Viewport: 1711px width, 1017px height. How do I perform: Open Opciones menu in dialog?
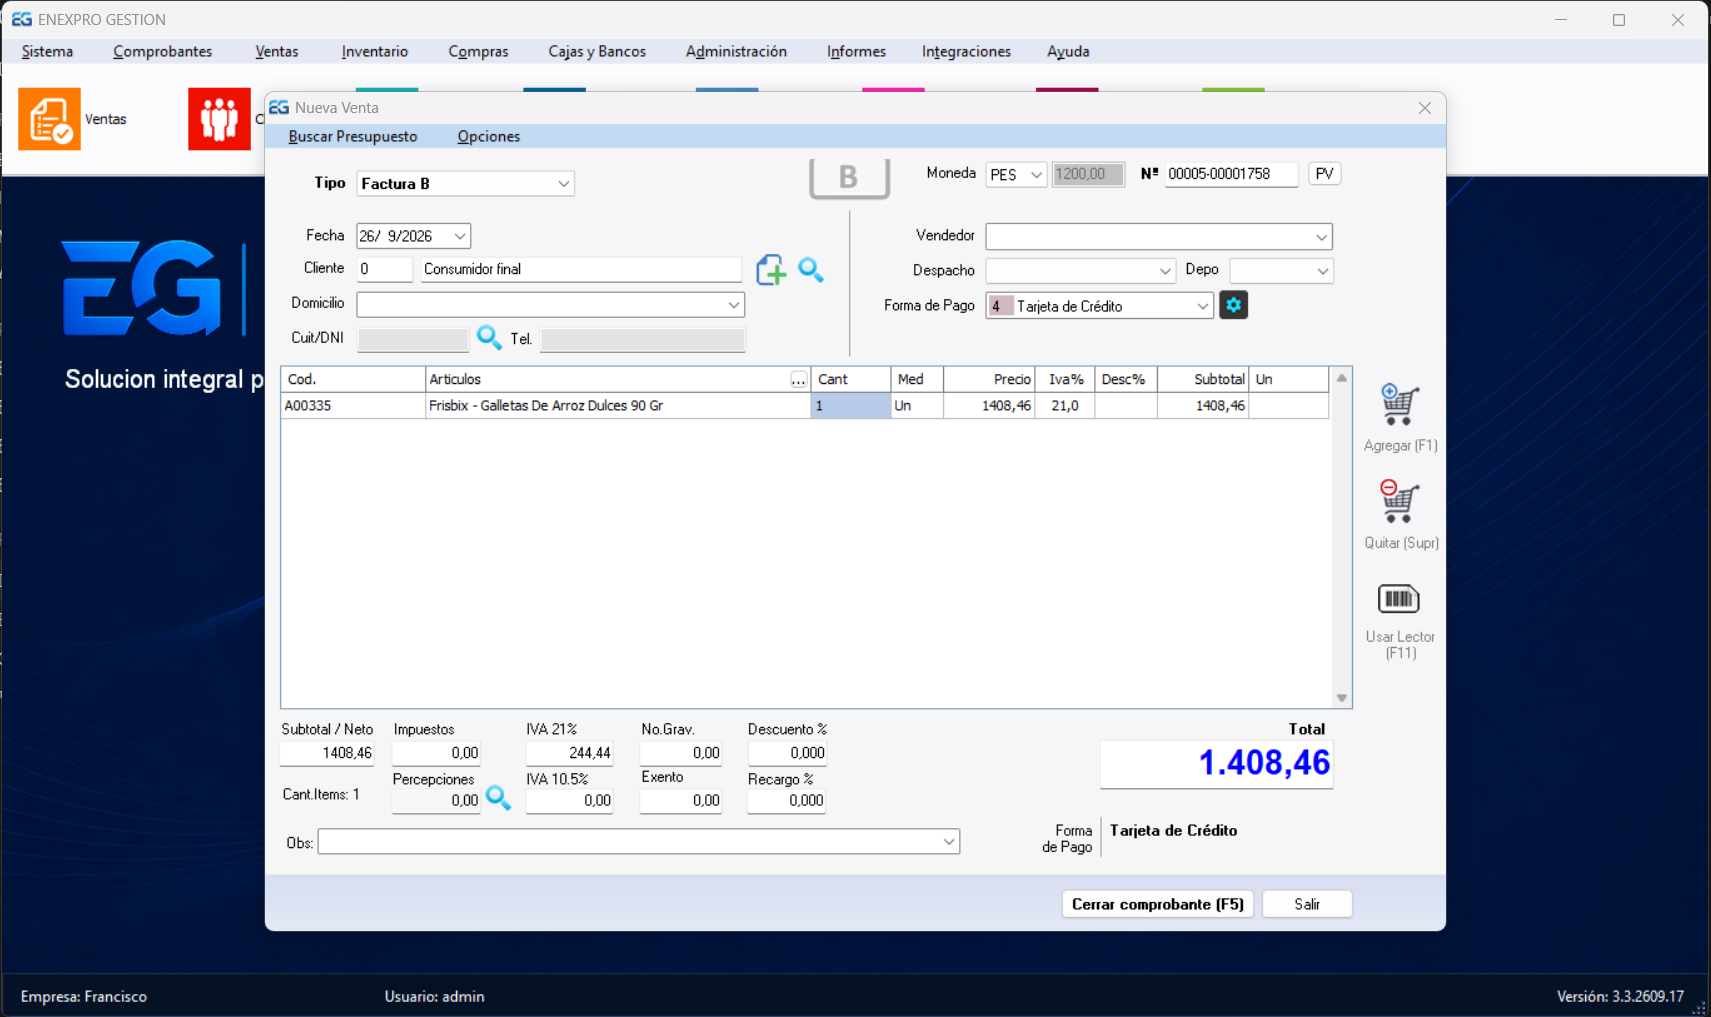[489, 137]
